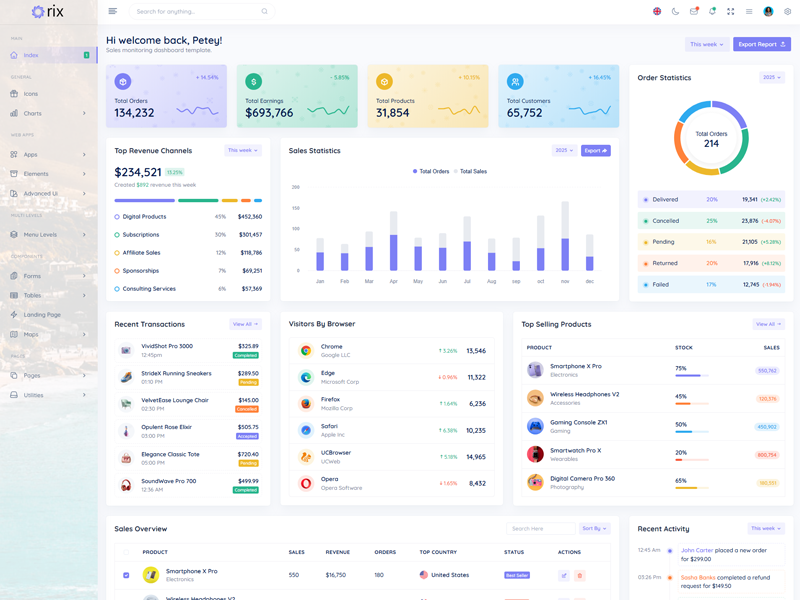Select Landing Page in the sidebar
Screen dimensions: 800x600
(42, 315)
